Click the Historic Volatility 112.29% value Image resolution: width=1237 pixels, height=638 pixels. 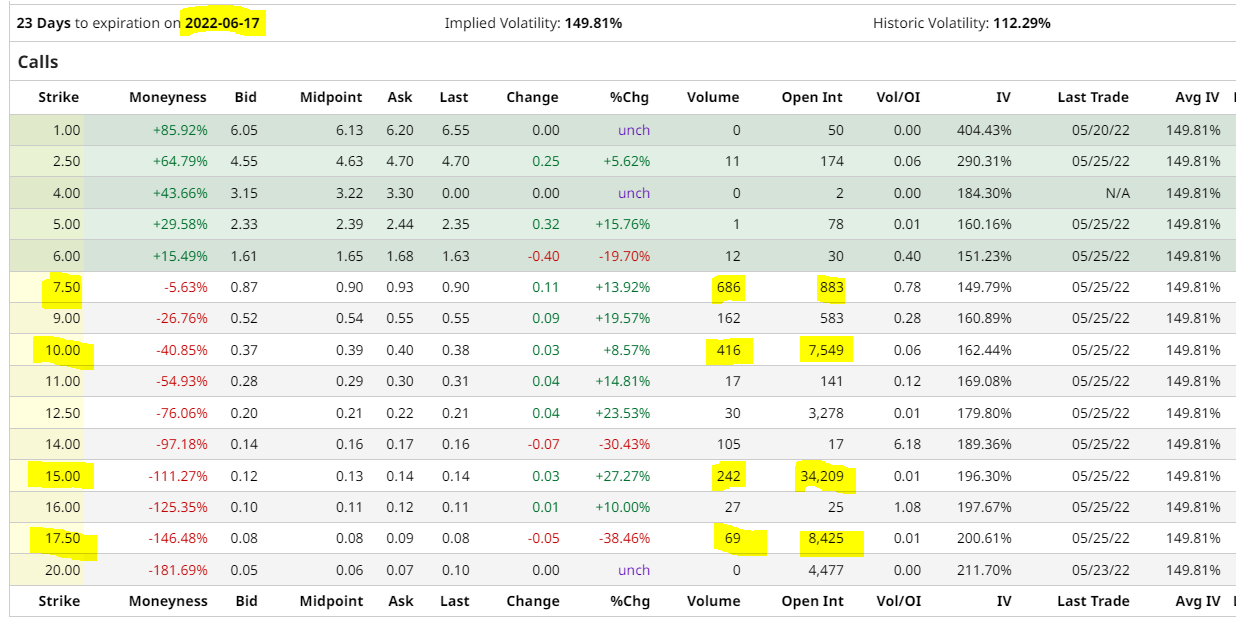[x=1021, y=22]
